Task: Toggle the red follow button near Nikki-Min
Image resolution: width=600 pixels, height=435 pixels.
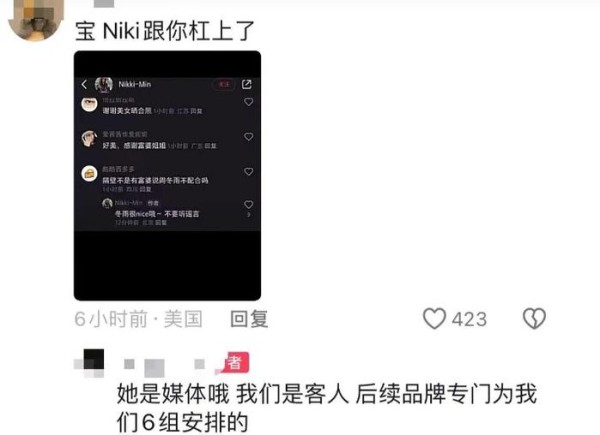Action: 224,84
